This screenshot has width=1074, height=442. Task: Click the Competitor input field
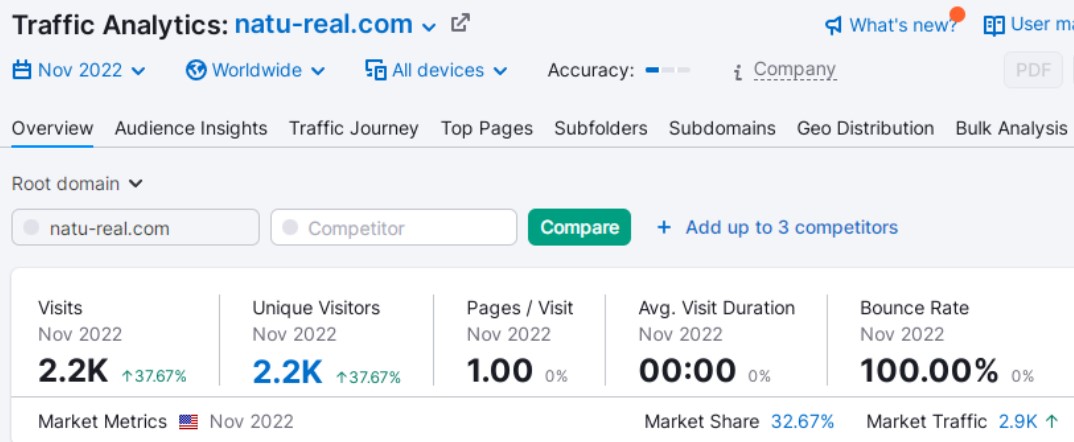(394, 228)
